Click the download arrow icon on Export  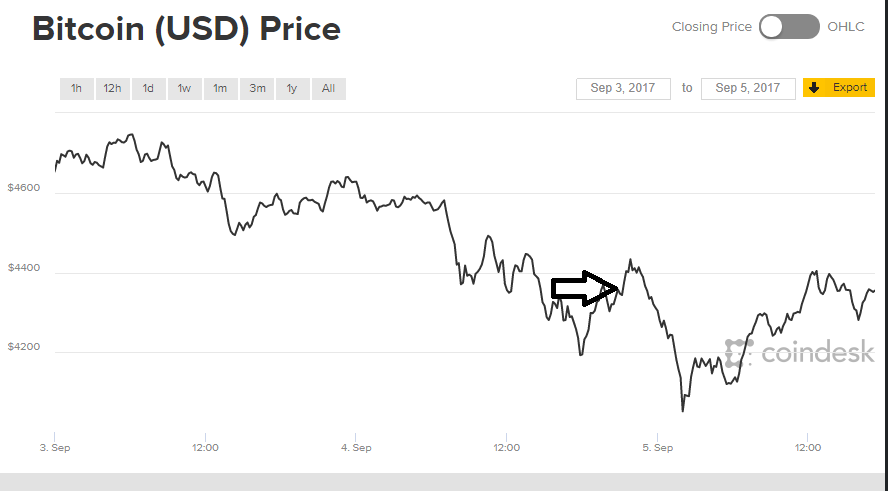(814, 88)
